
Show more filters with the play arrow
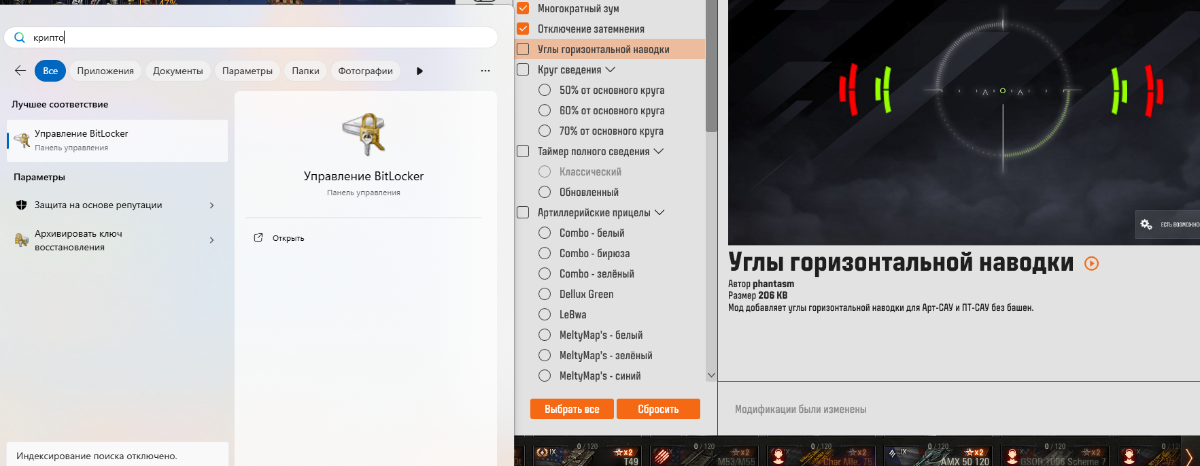point(419,71)
